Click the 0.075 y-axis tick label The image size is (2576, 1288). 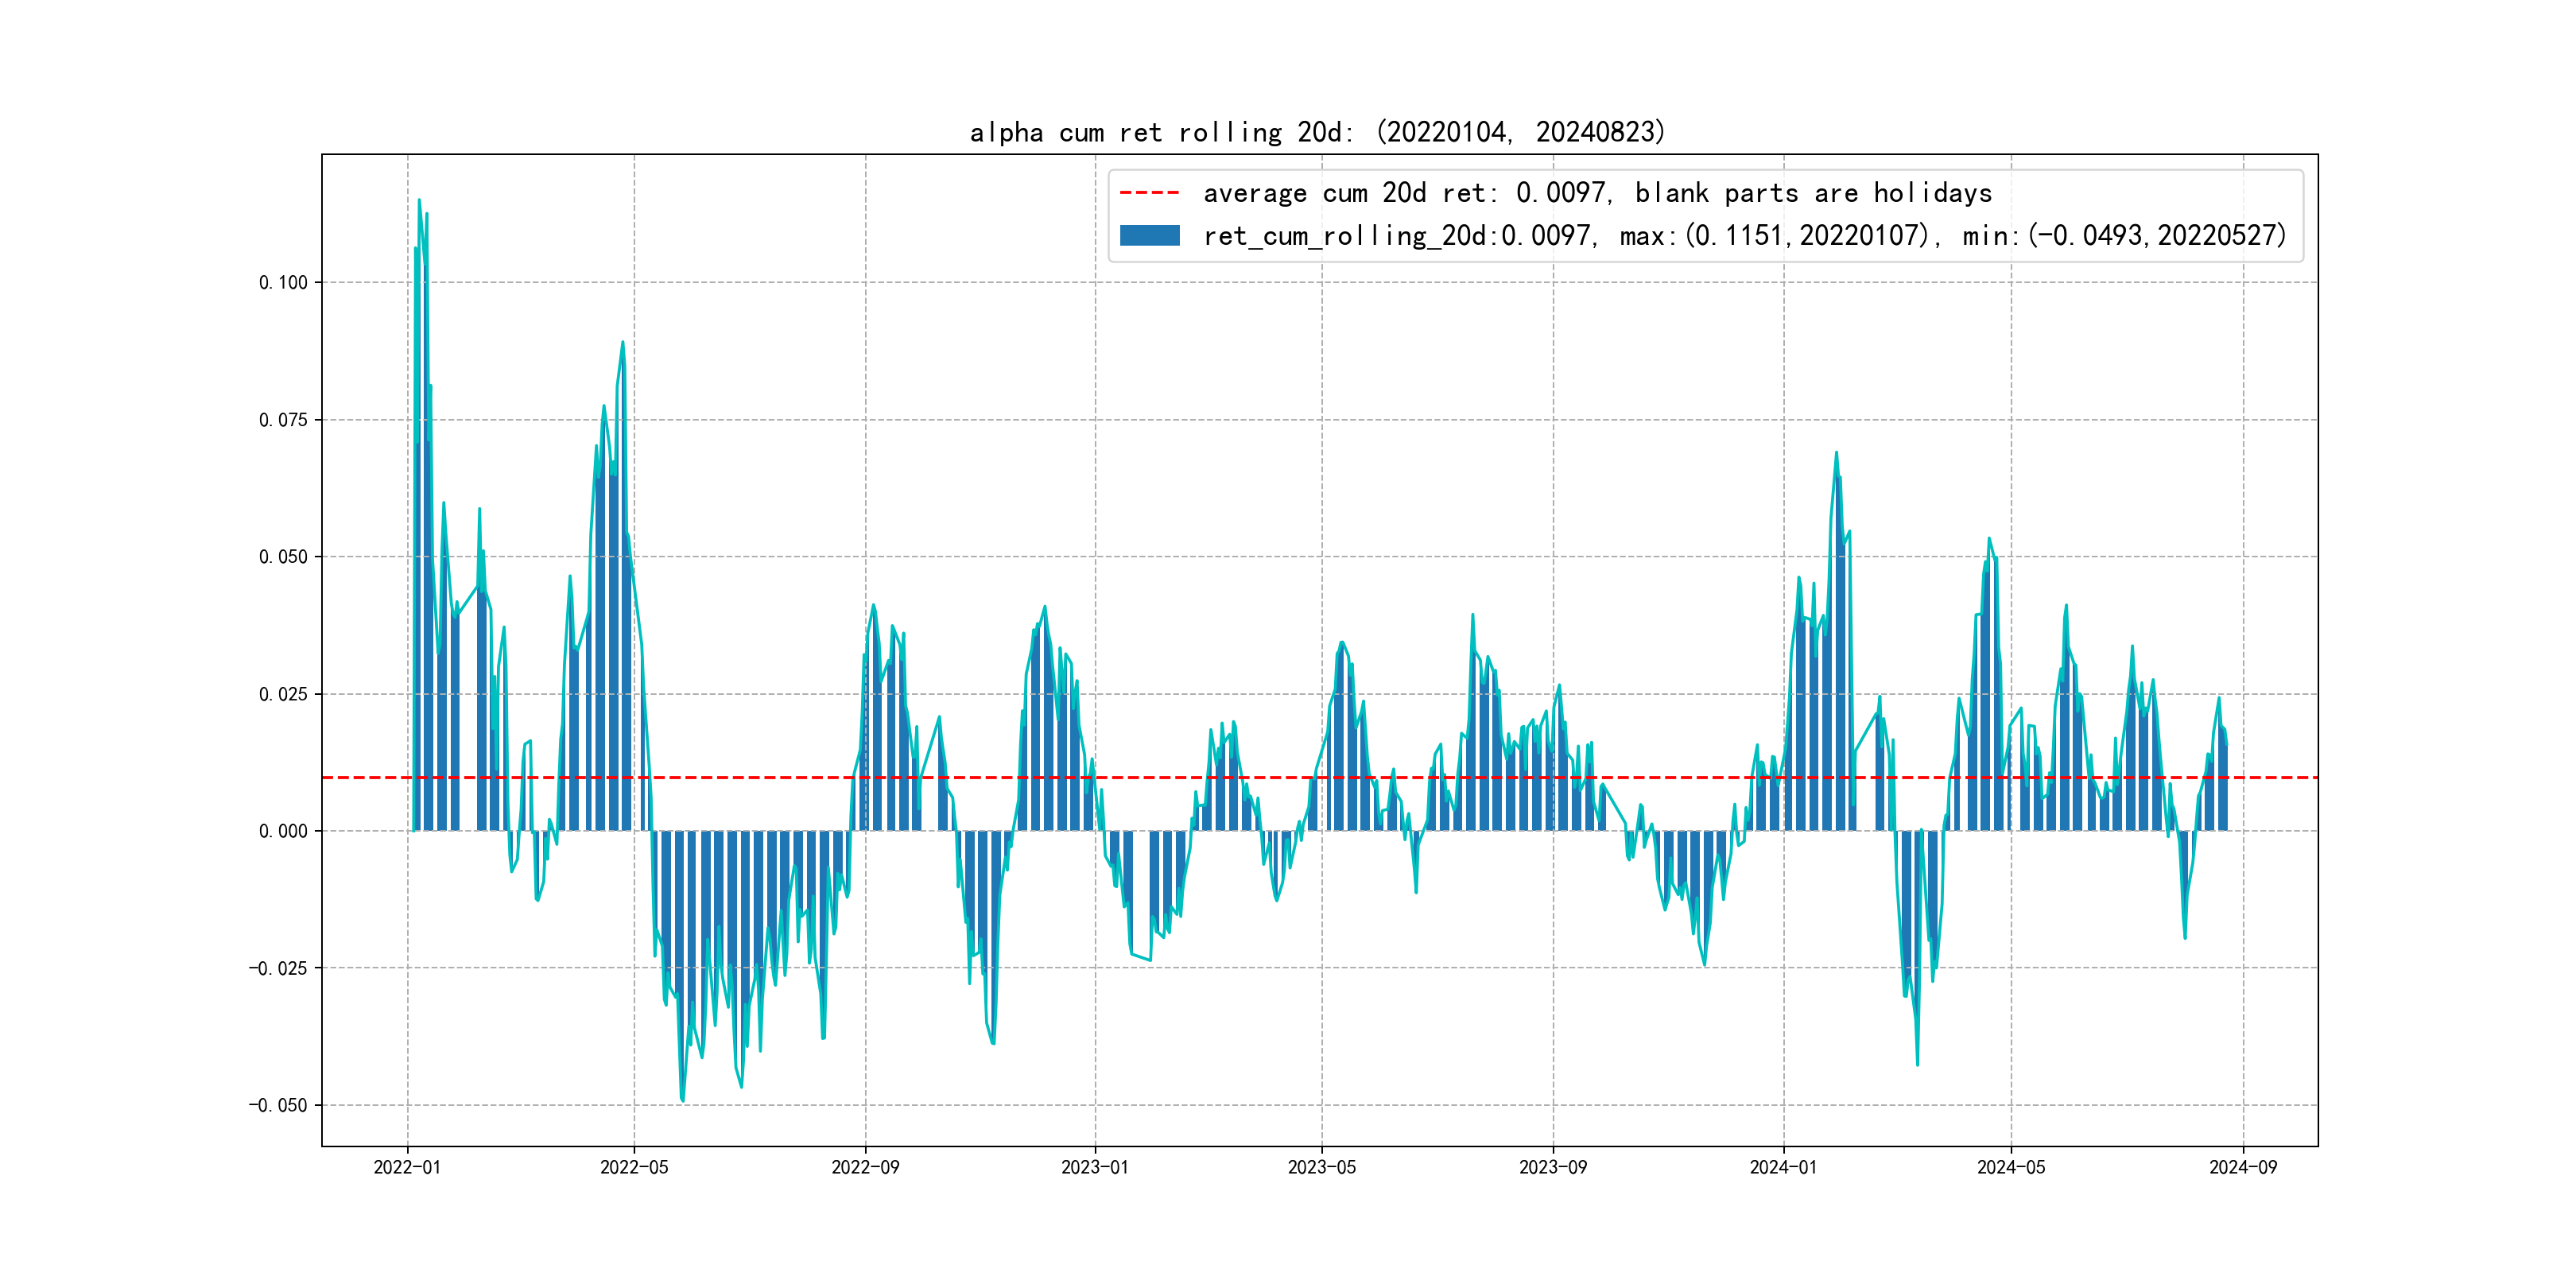(x=283, y=420)
